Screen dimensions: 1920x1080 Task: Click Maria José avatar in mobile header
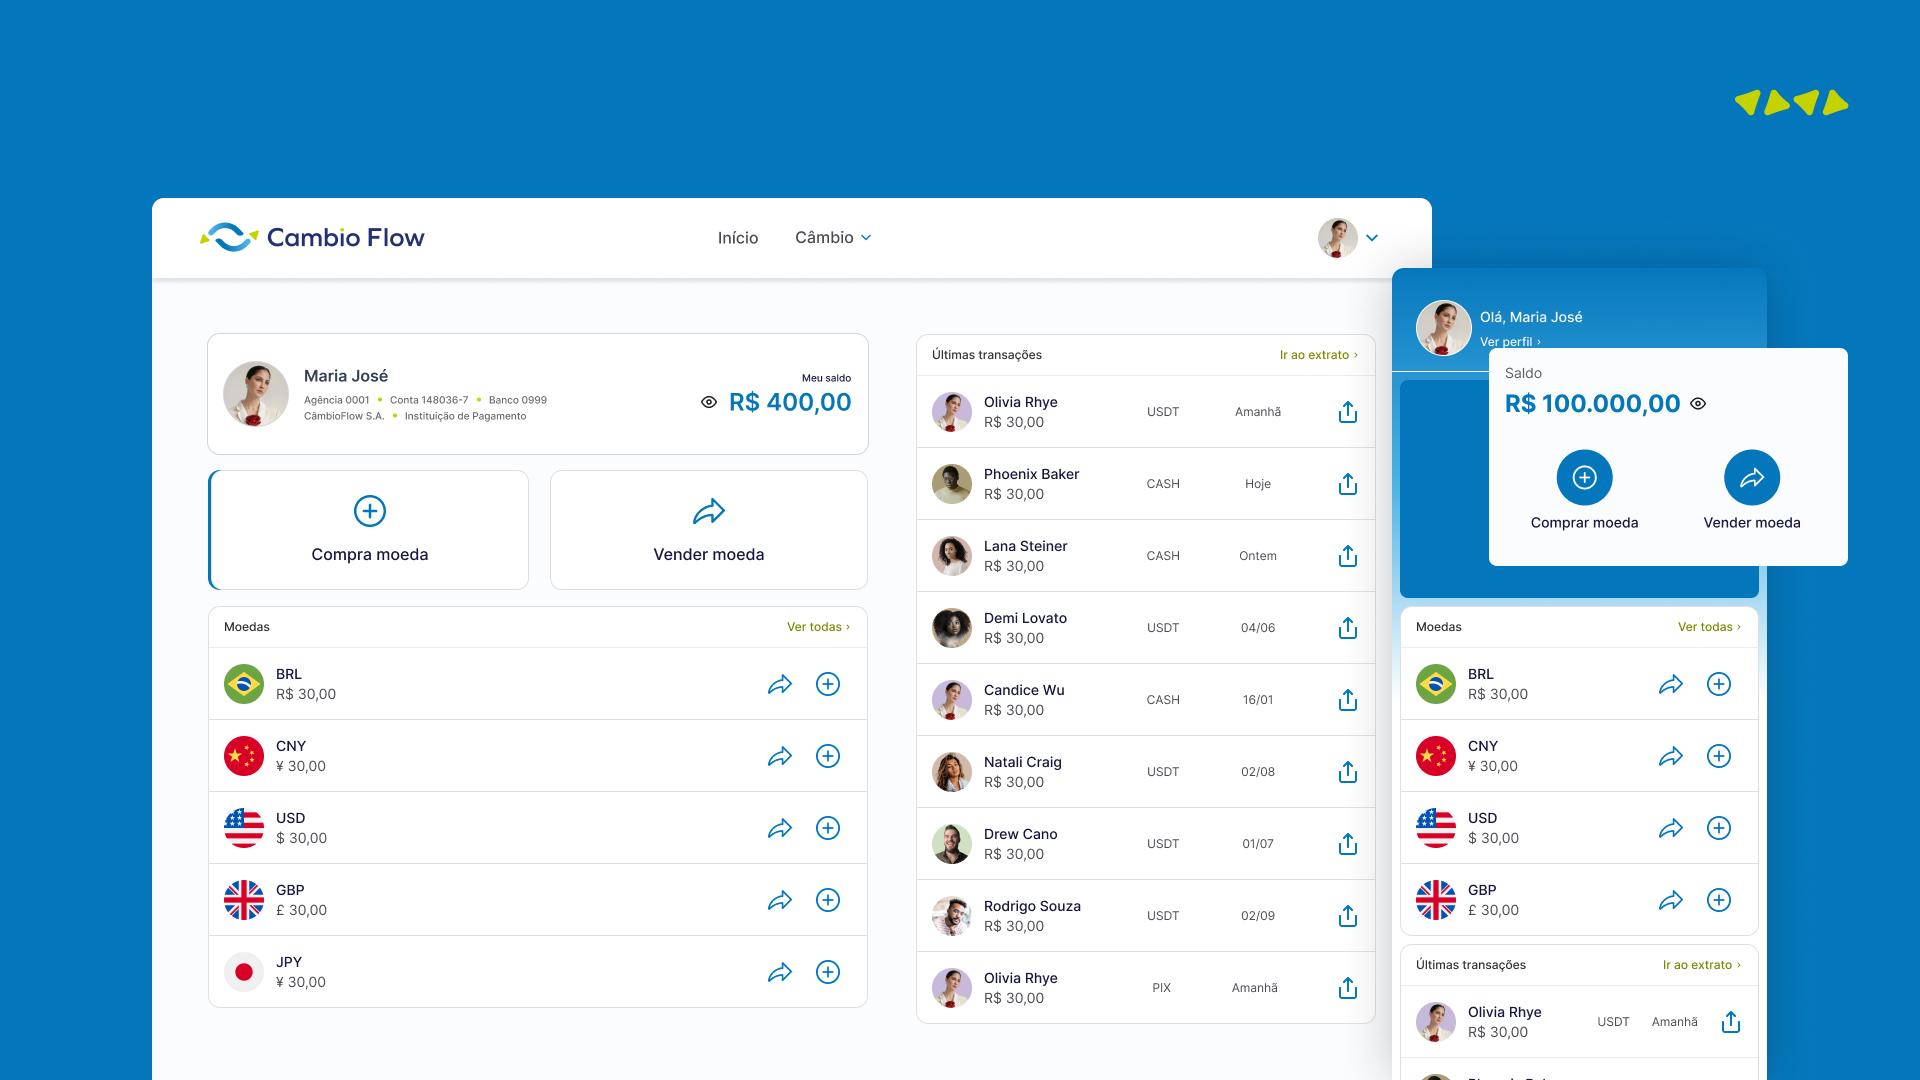coord(1444,328)
